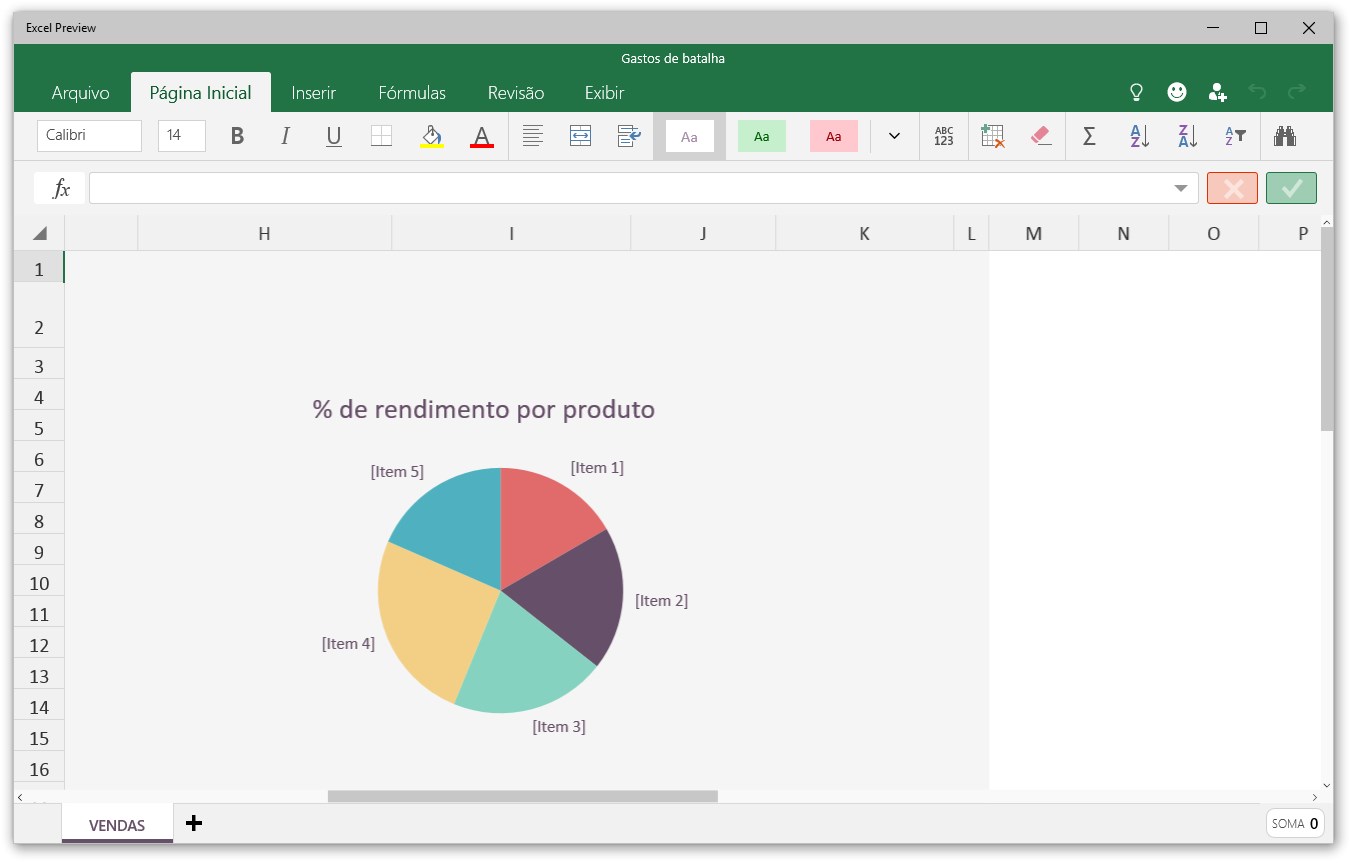
Task: Click the Insert Cells icon
Action: [x=992, y=135]
